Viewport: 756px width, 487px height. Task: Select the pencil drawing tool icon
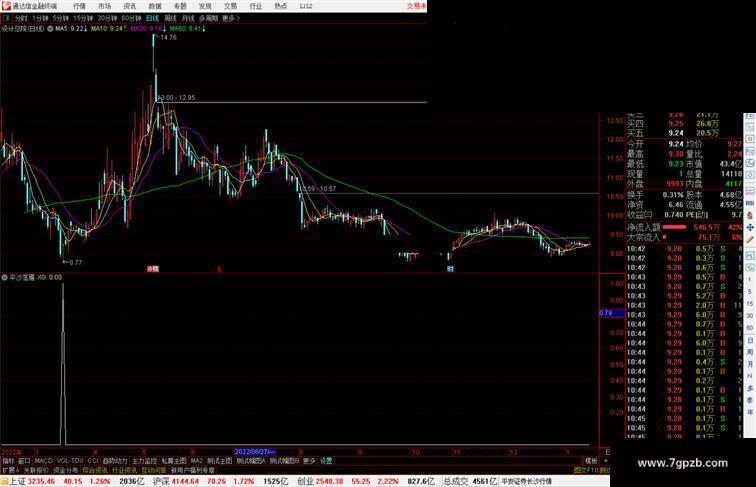tap(750, 240)
